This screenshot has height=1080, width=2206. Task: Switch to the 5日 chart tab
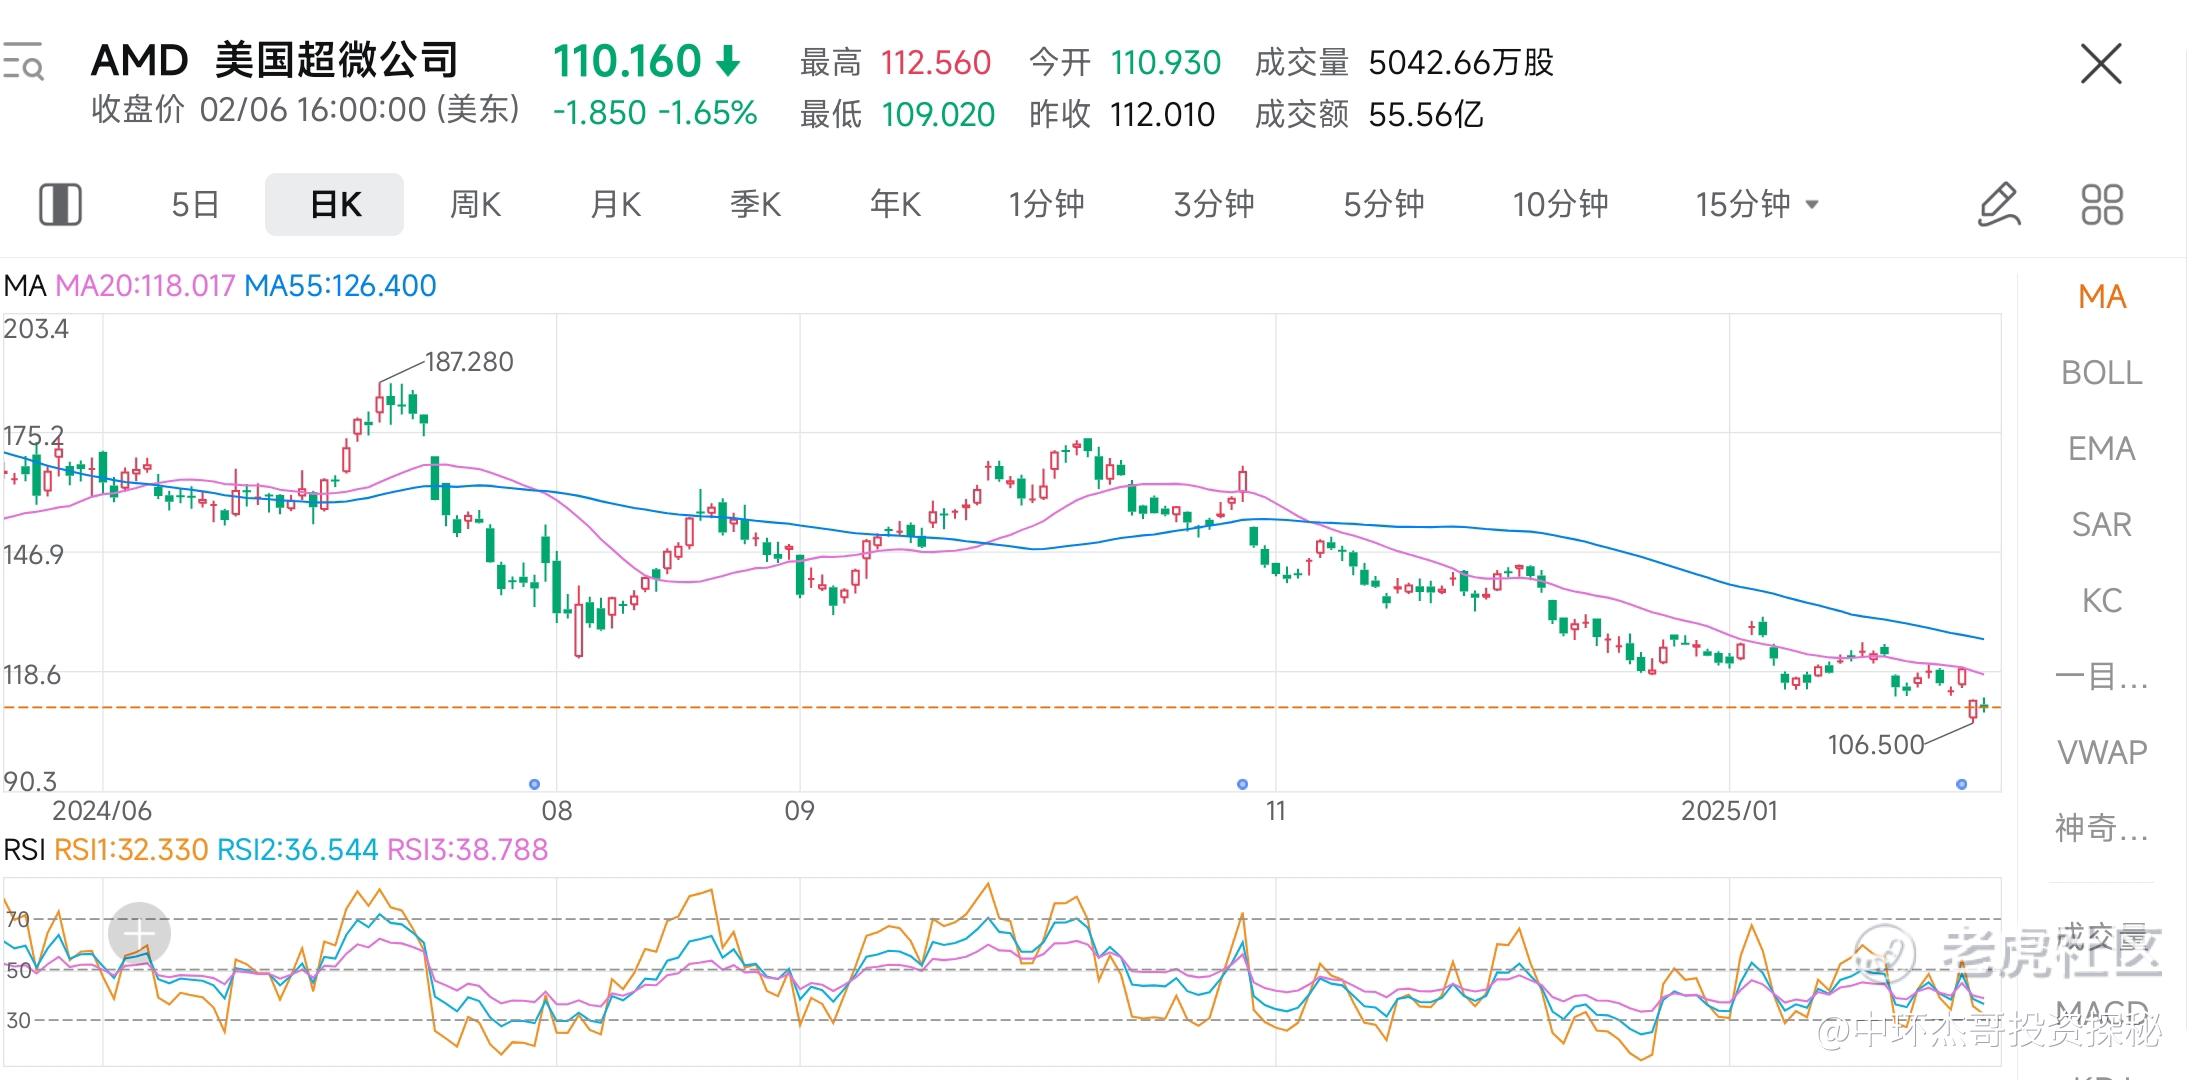195,204
